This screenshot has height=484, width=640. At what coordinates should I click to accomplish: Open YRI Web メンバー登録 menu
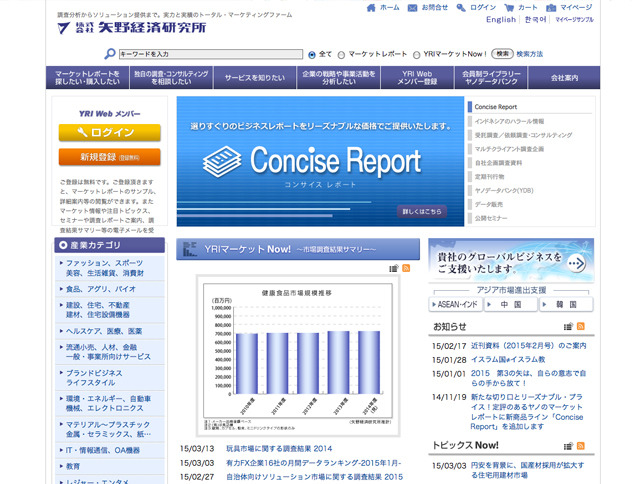418,78
